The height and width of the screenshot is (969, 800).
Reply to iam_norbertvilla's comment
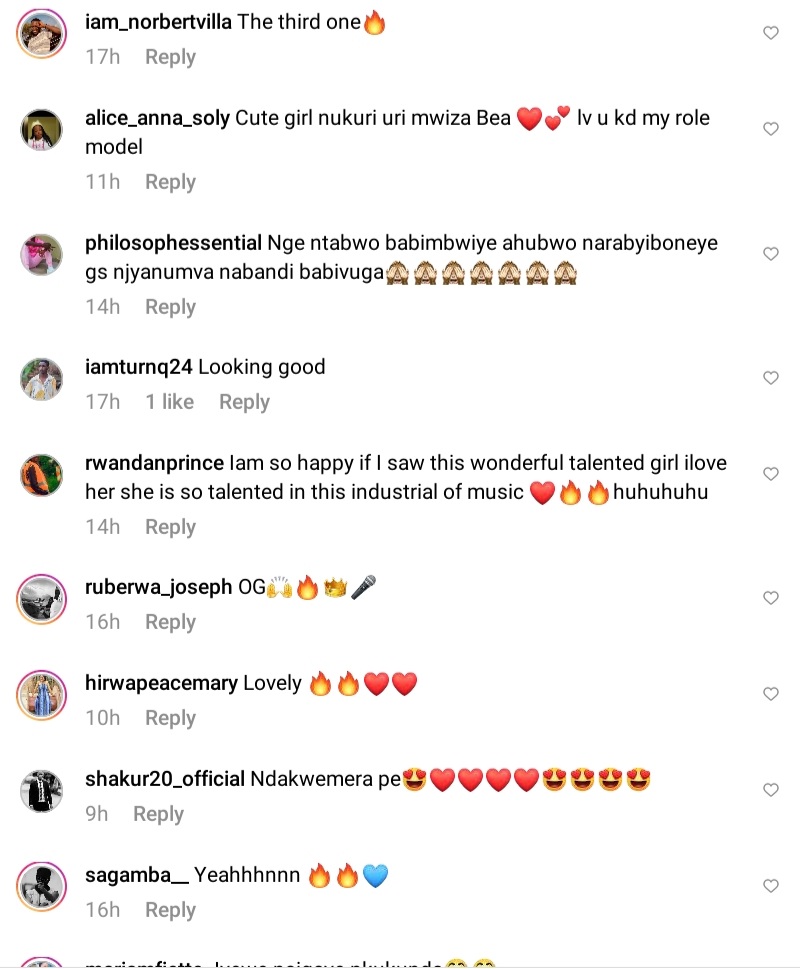click(x=170, y=57)
